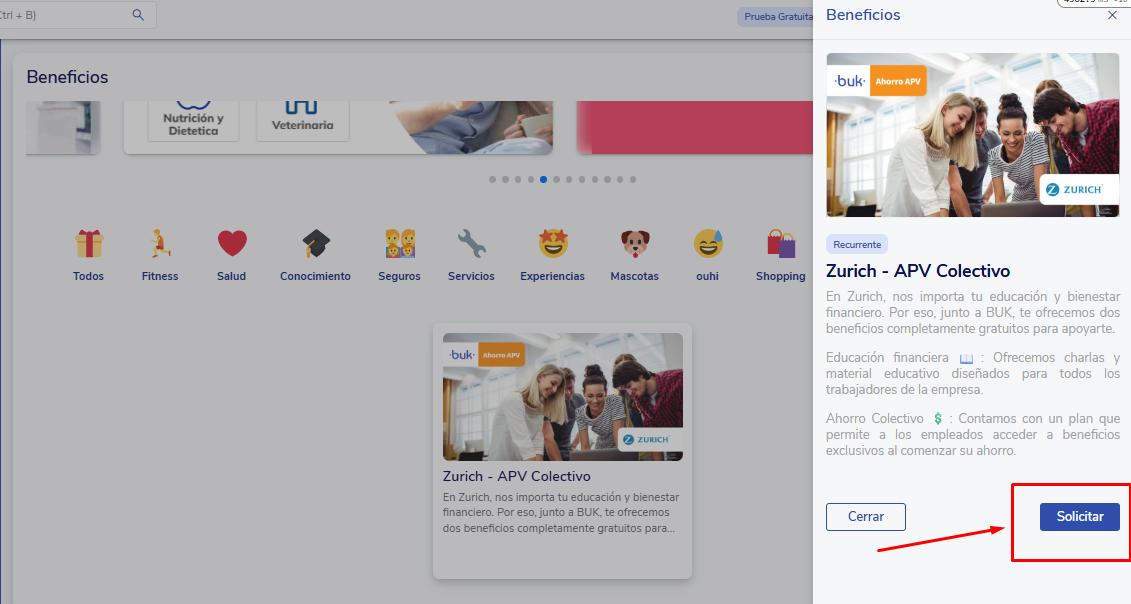The height and width of the screenshot is (604, 1131).
Task: Click the search magnifier icon
Action: 138,15
